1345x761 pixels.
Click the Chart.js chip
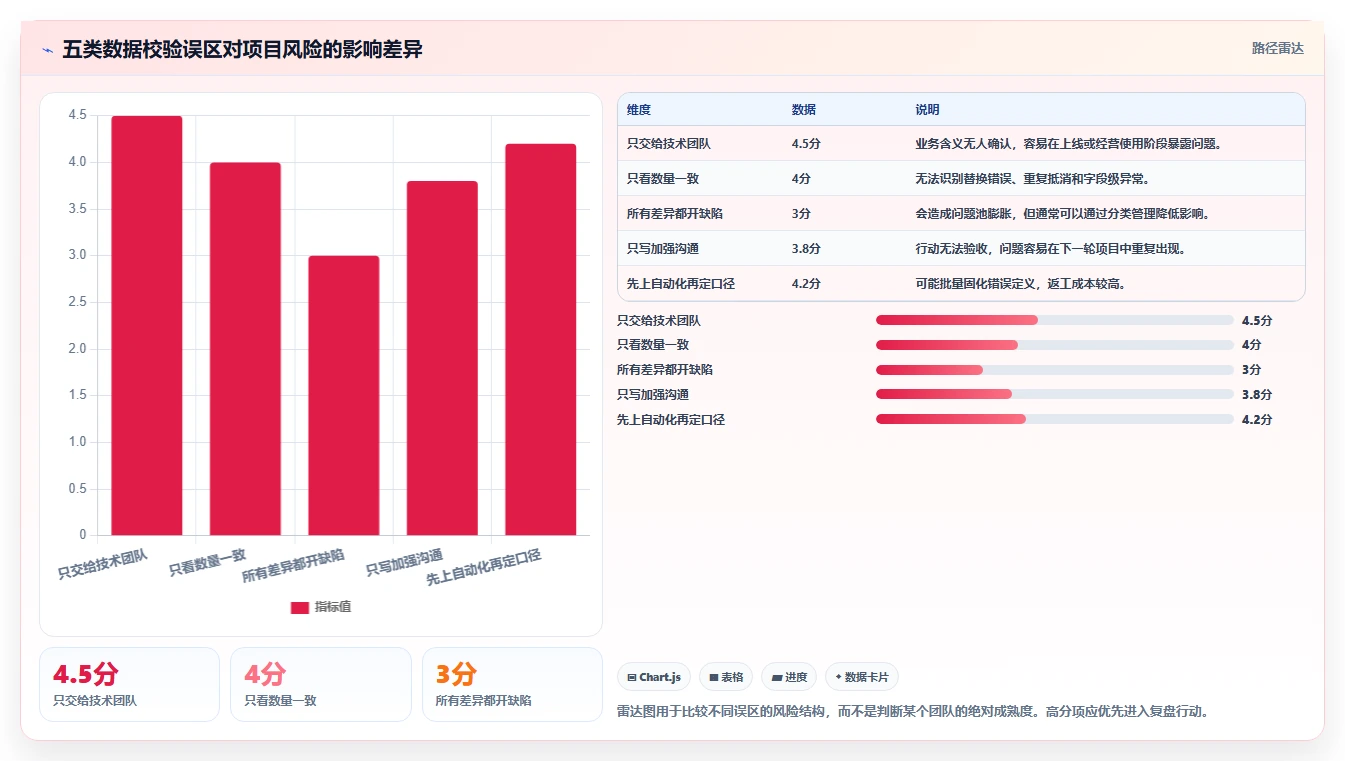654,677
